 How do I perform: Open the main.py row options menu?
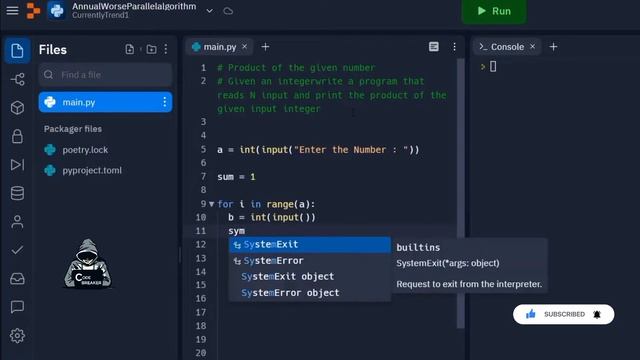click(x=164, y=102)
